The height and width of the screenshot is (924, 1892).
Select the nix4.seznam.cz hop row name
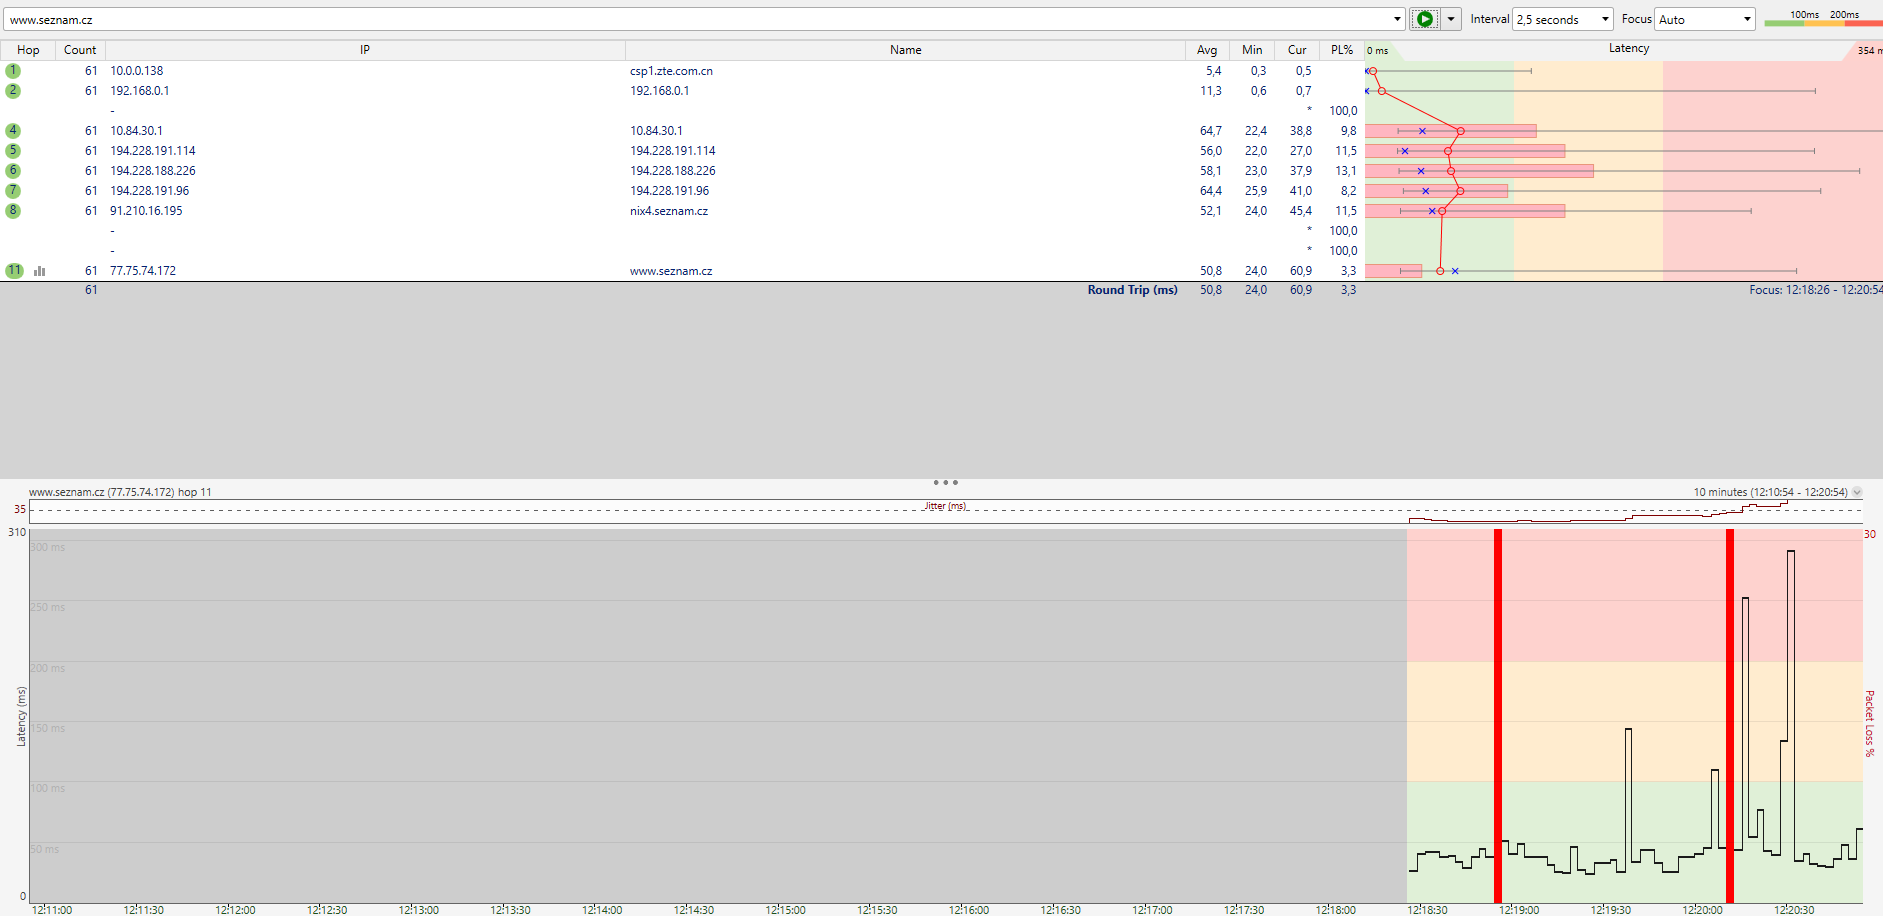669,211
